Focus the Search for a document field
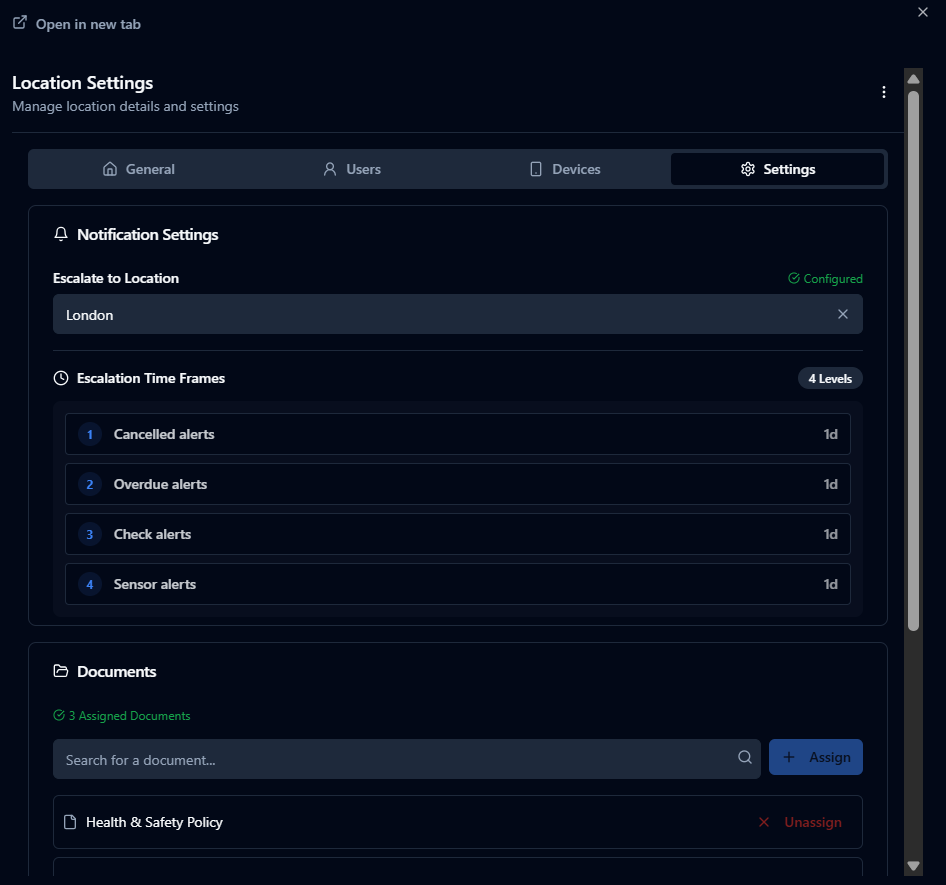946x885 pixels. click(407, 759)
